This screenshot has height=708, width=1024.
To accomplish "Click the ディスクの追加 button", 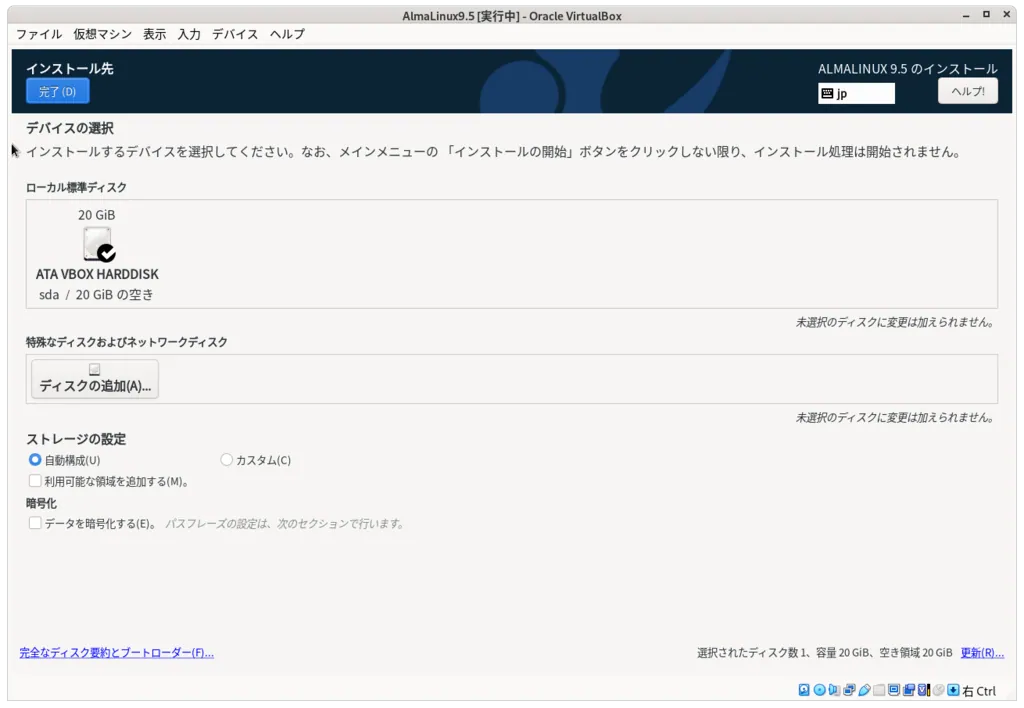I will coord(94,378).
